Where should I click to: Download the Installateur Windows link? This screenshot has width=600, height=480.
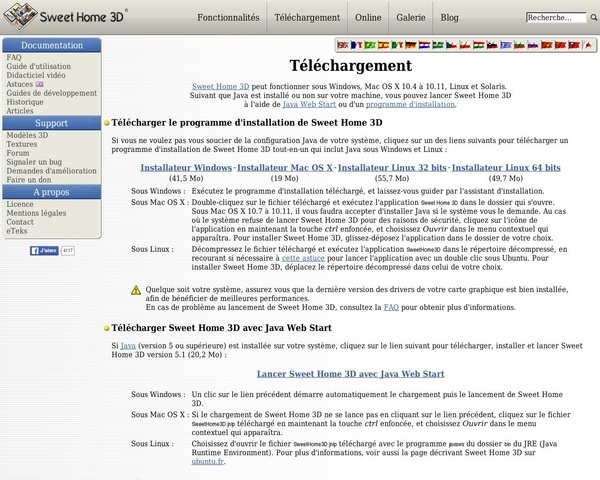(186, 168)
